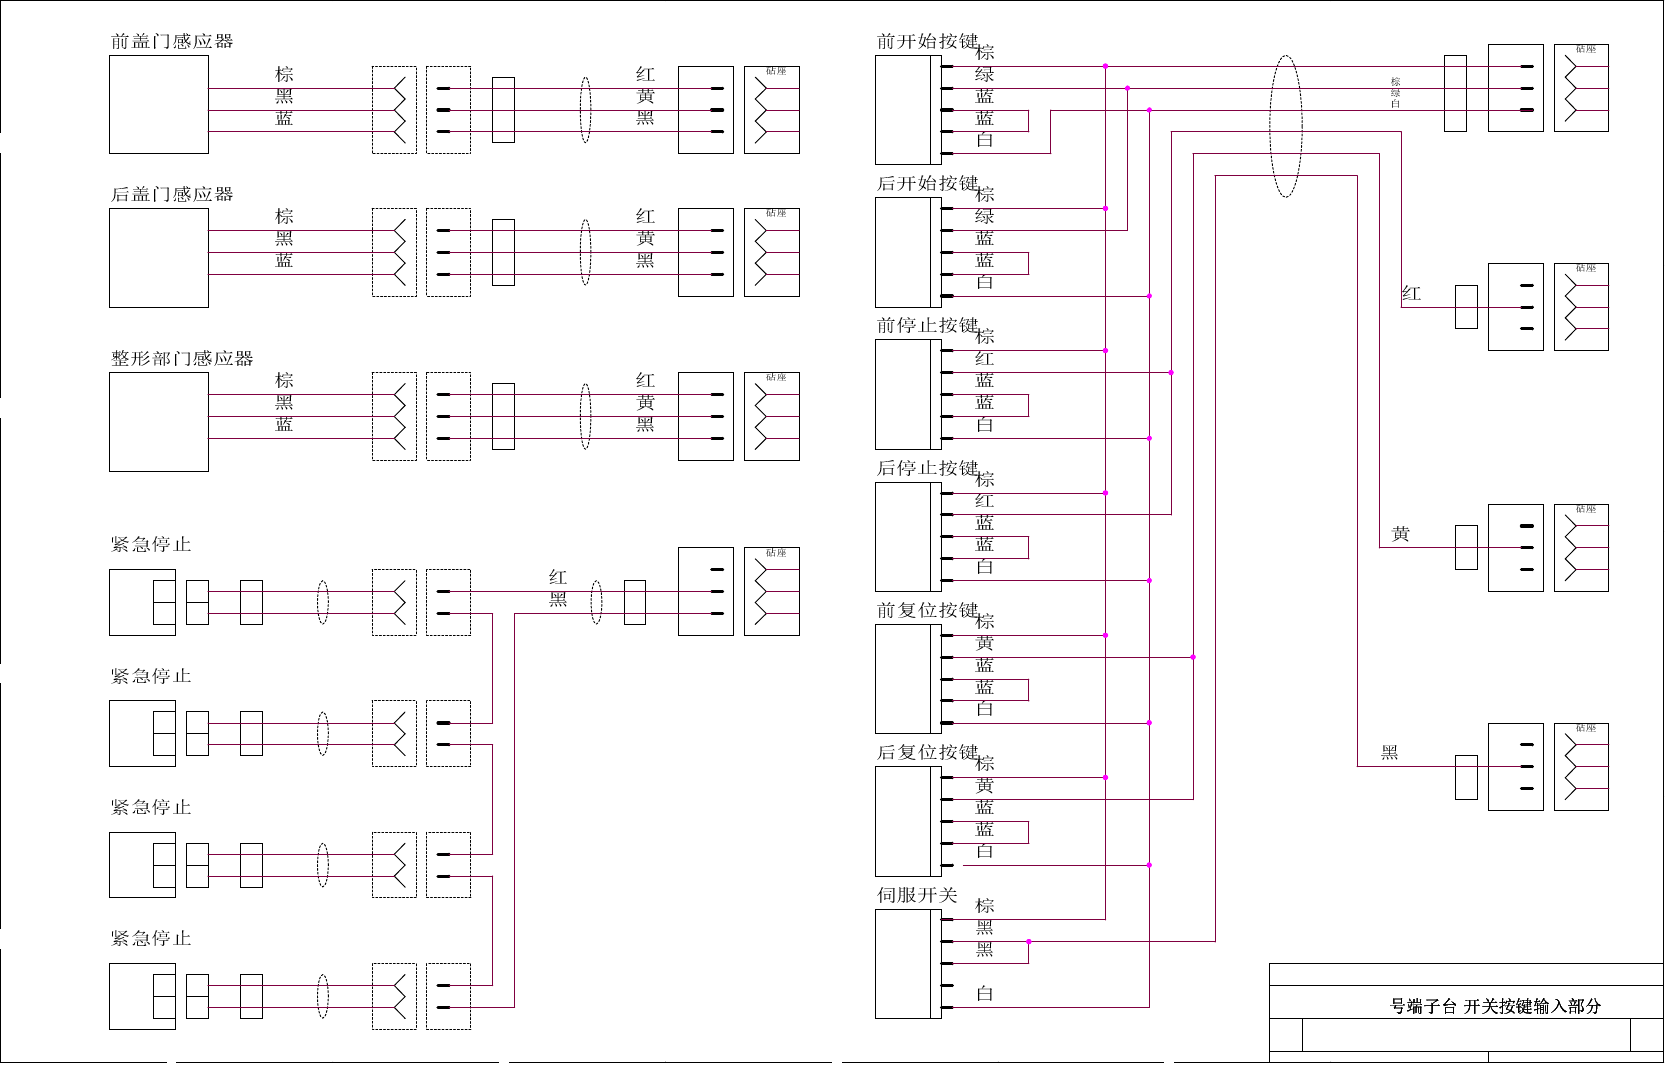Select the 整形部门感应器 title label
Image resolution: width=1676 pixels, height=1082 pixels.
[182, 358]
